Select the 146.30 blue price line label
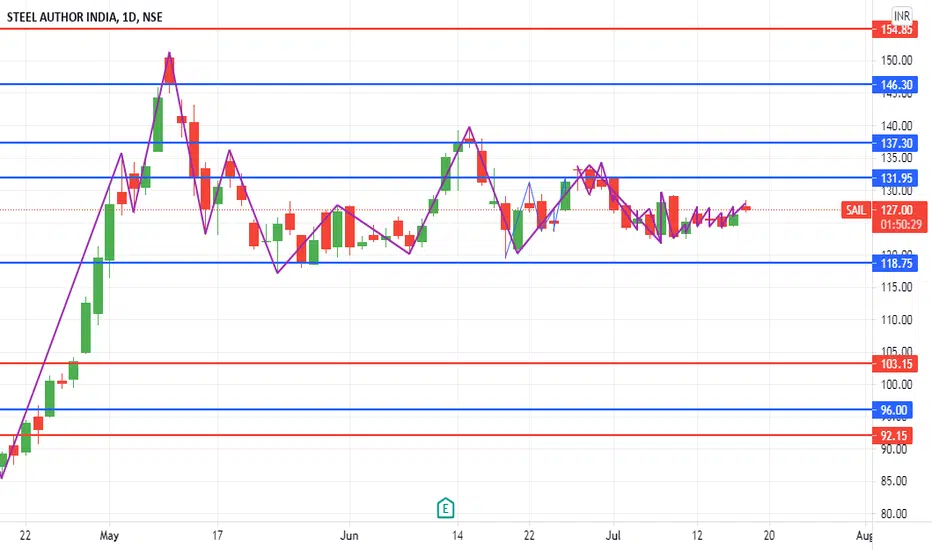The image size is (932, 550). pyautogui.click(x=895, y=85)
